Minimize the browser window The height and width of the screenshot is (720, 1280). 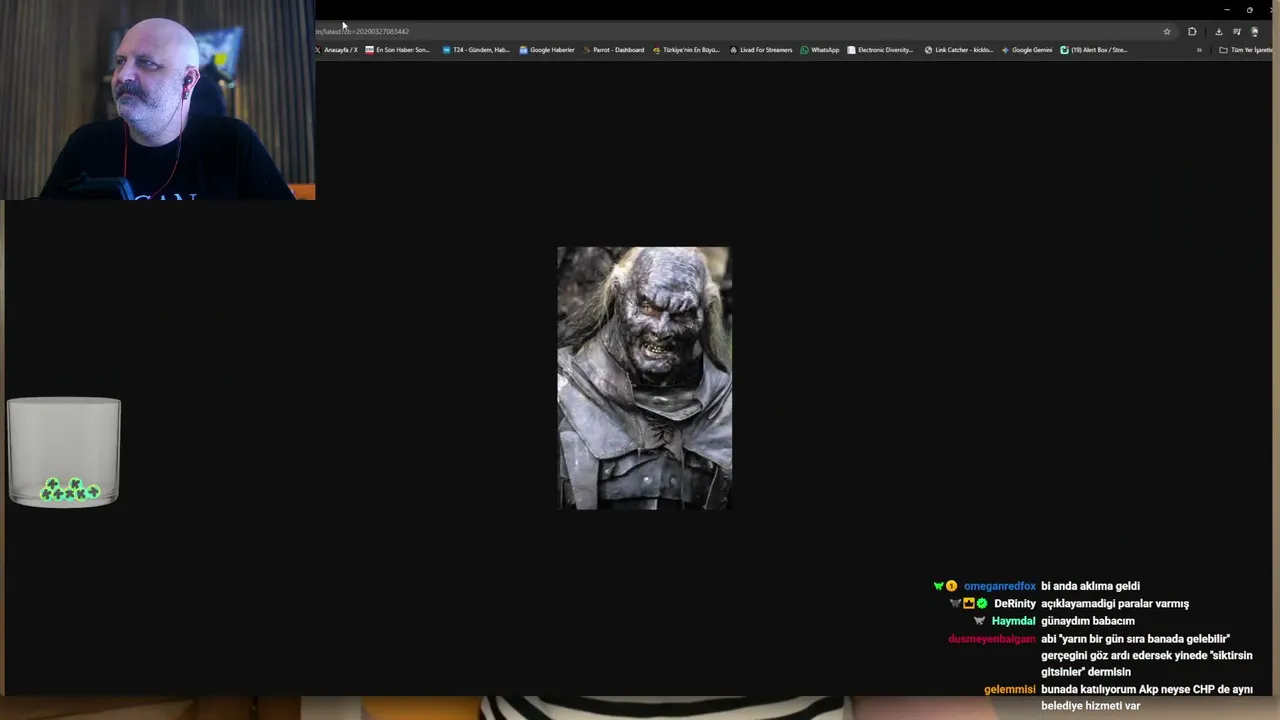click(x=1226, y=10)
